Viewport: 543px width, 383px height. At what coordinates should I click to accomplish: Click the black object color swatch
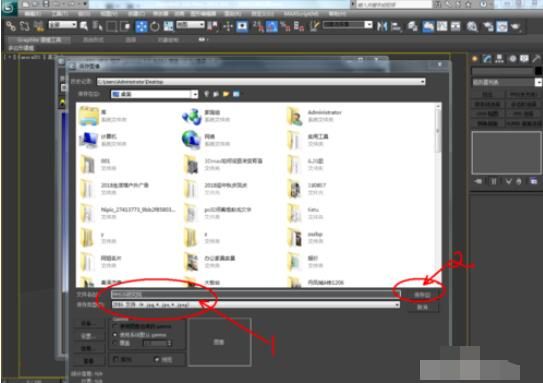(538, 71)
